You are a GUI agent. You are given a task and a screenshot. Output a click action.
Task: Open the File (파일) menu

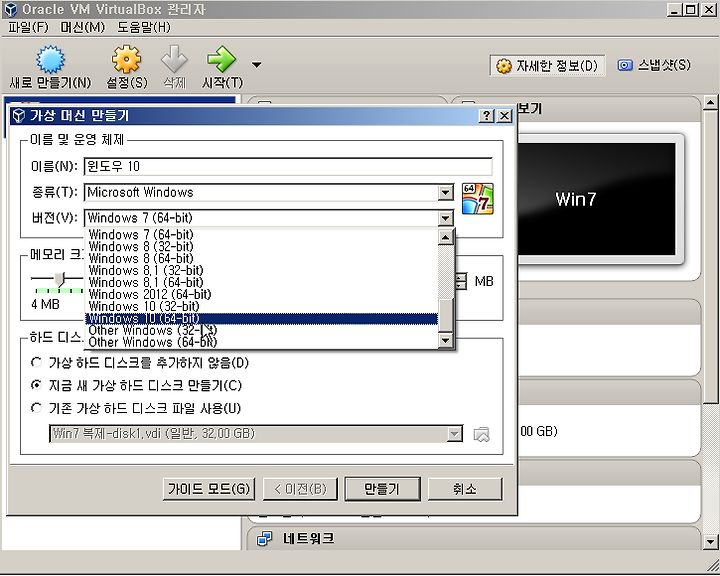tap(28, 27)
